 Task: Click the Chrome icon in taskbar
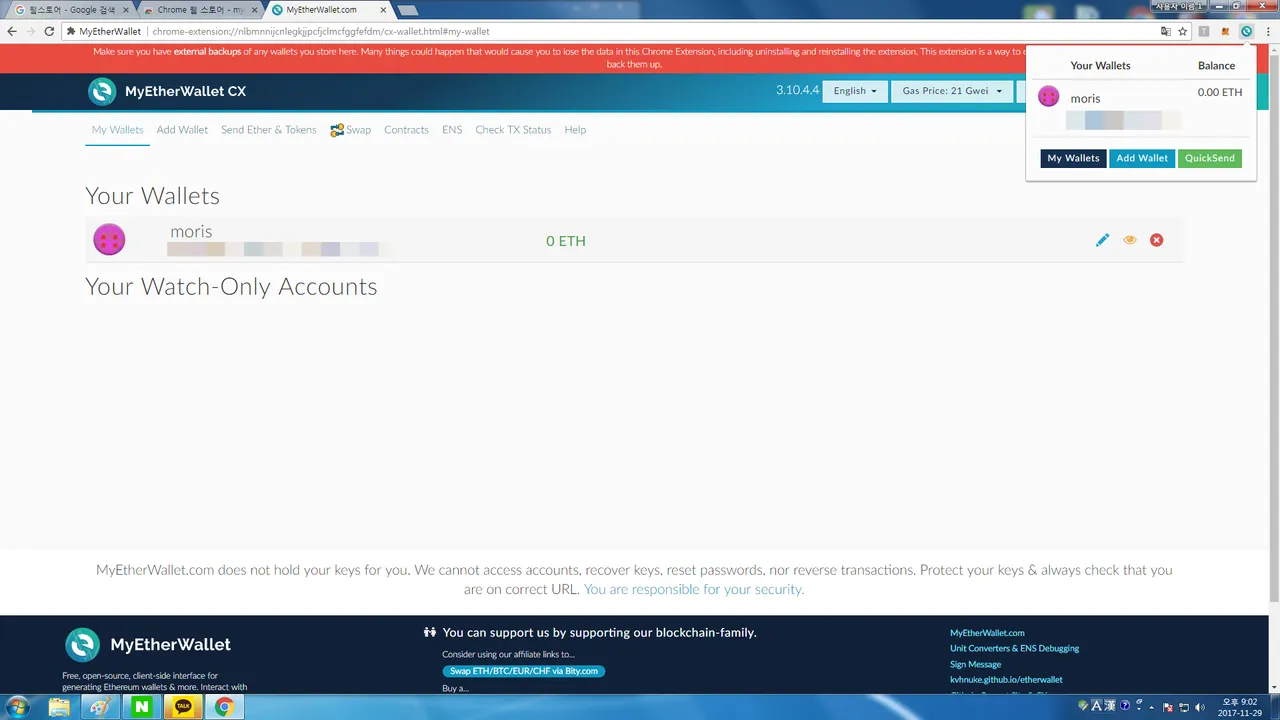coord(224,707)
